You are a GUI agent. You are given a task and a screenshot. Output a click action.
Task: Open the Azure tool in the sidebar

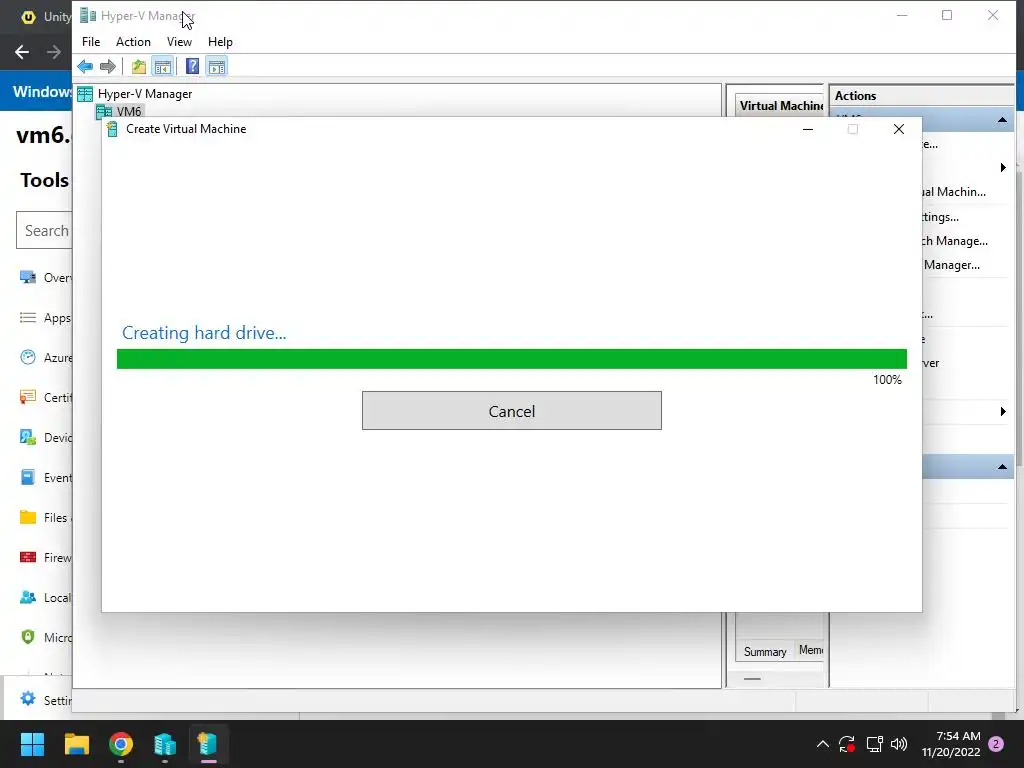coord(44,358)
